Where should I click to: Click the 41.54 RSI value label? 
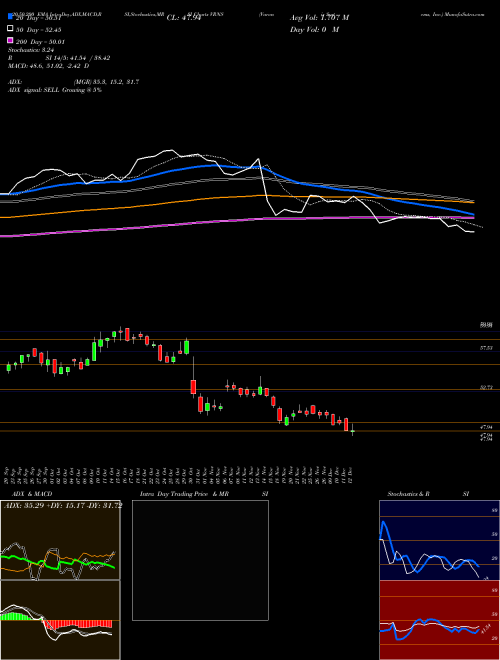(485, 628)
